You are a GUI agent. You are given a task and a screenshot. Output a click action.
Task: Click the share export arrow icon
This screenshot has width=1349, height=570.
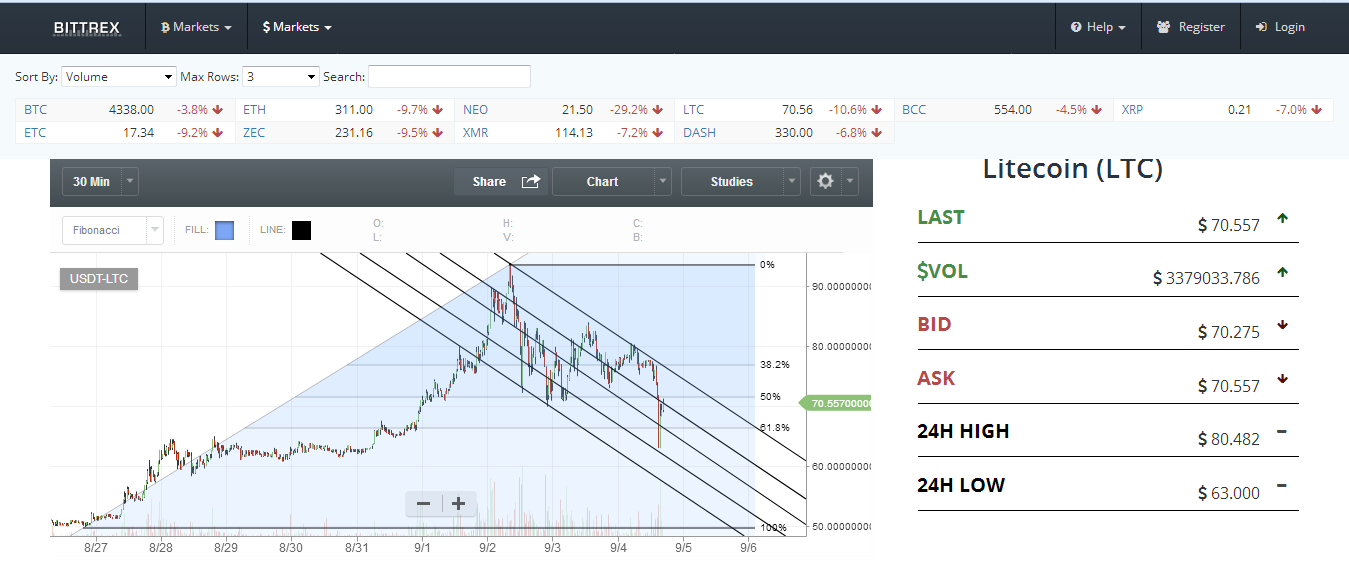click(531, 181)
